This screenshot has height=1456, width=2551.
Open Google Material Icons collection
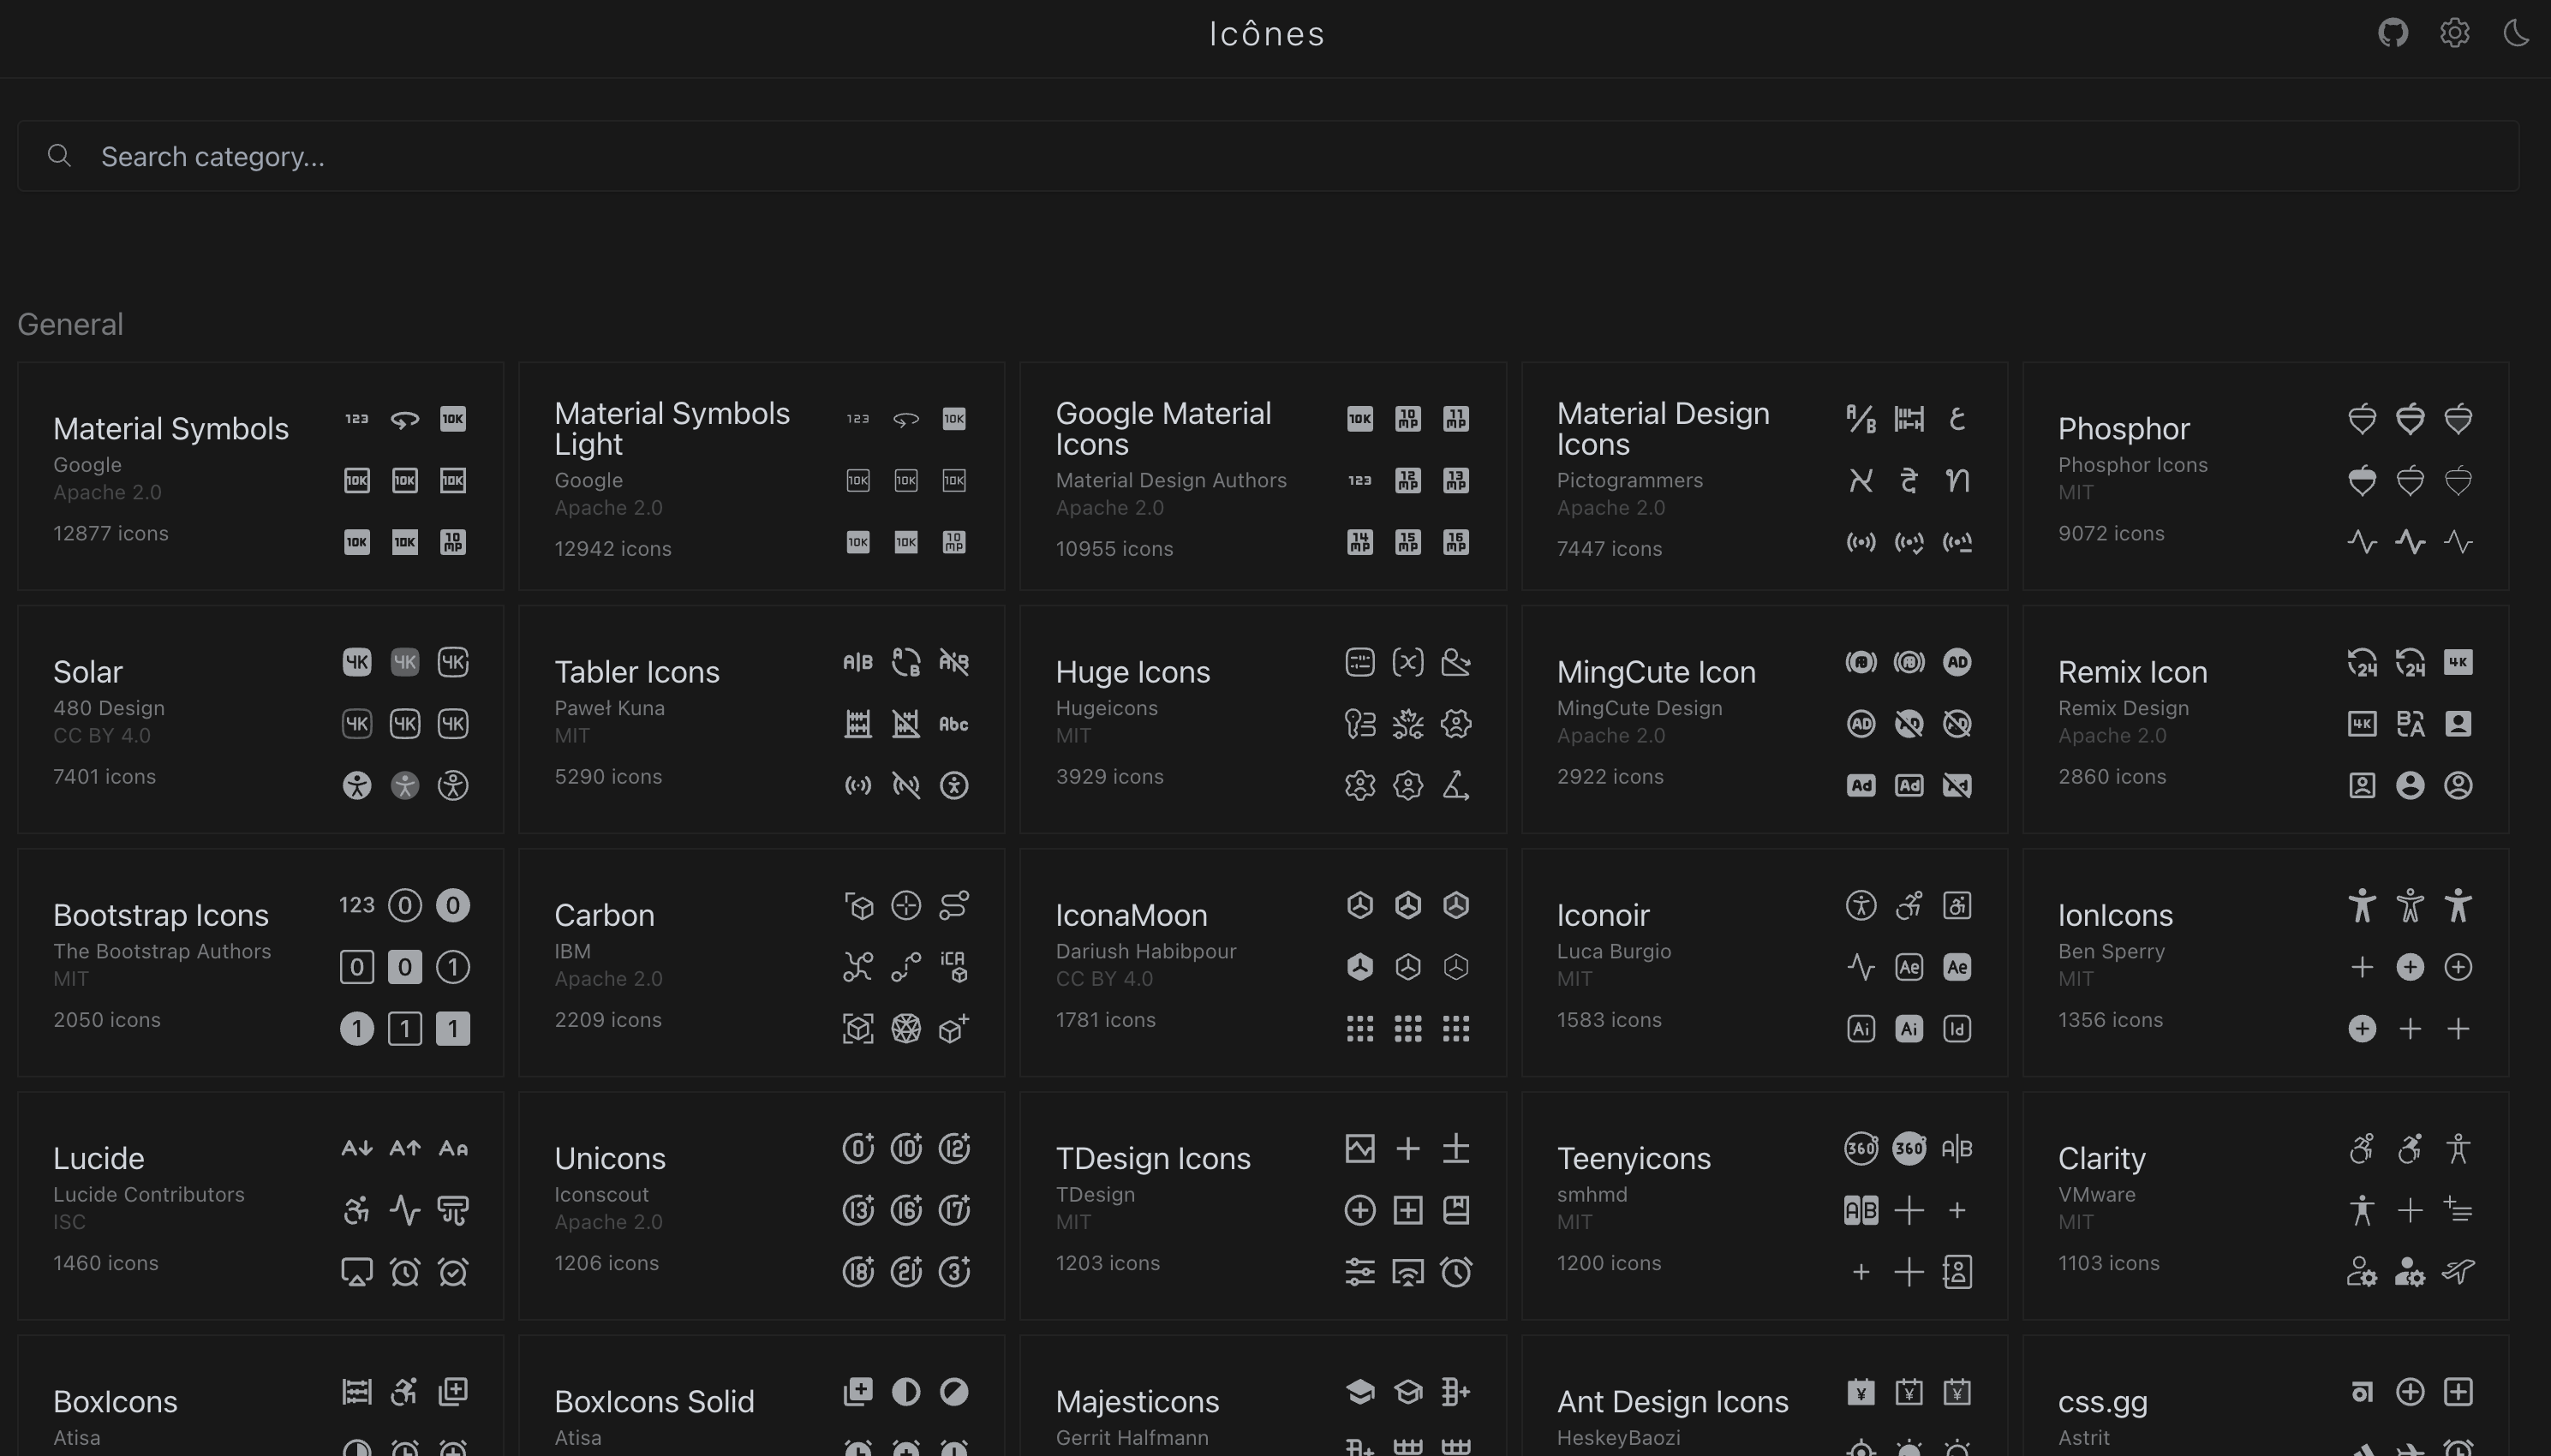click(x=1262, y=476)
